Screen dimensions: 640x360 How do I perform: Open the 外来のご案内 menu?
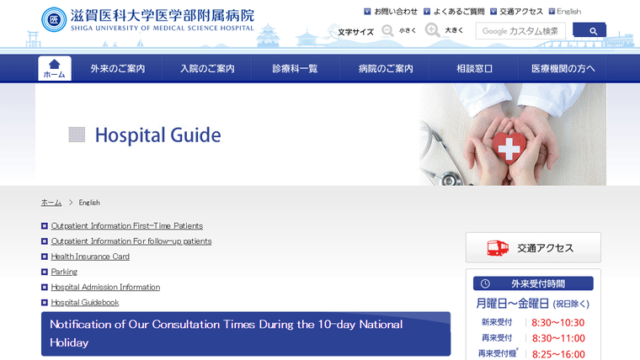(x=118, y=69)
